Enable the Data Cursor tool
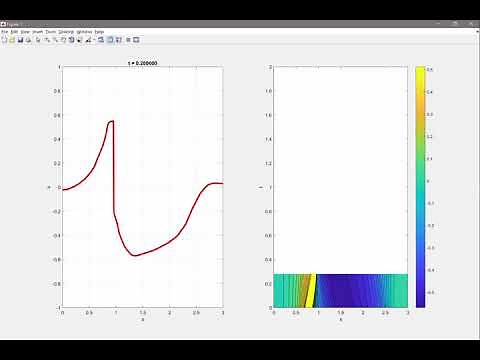The height and width of the screenshot is (360, 480). coord(79,40)
